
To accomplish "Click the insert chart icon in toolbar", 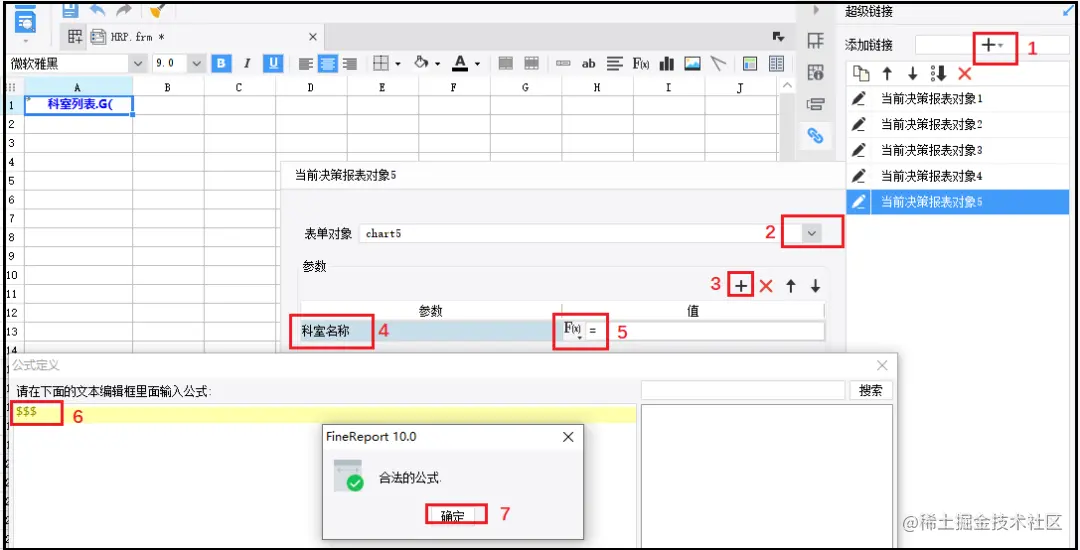I will coord(666,63).
